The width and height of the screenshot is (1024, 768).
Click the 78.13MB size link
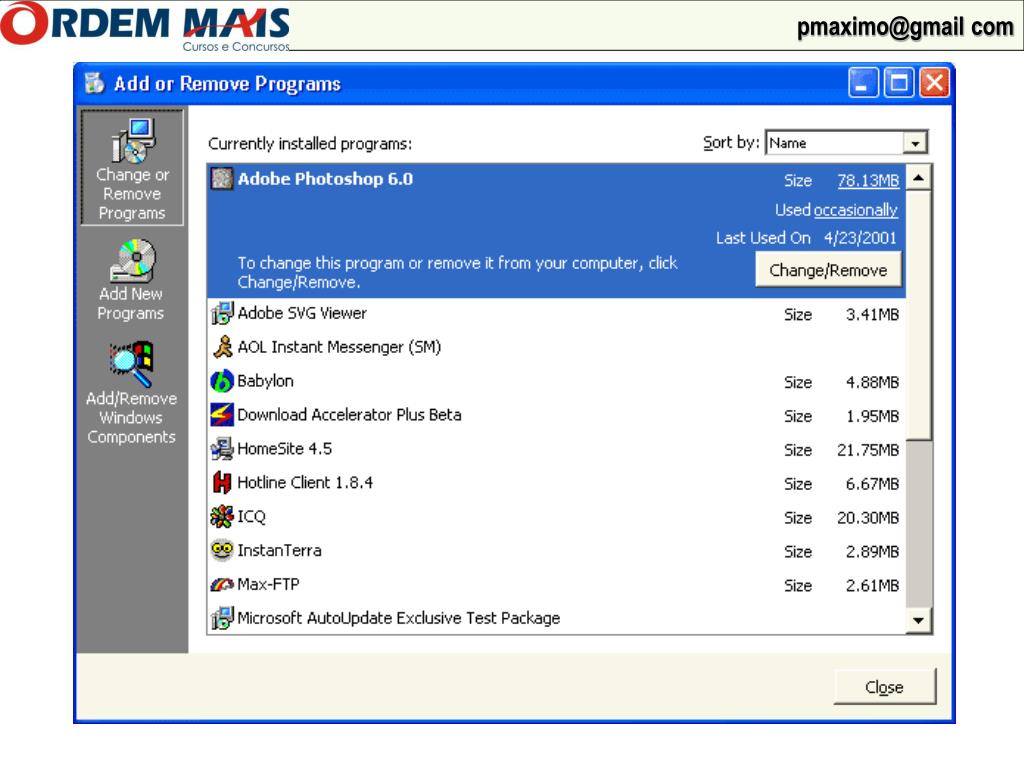coord(868,180)
